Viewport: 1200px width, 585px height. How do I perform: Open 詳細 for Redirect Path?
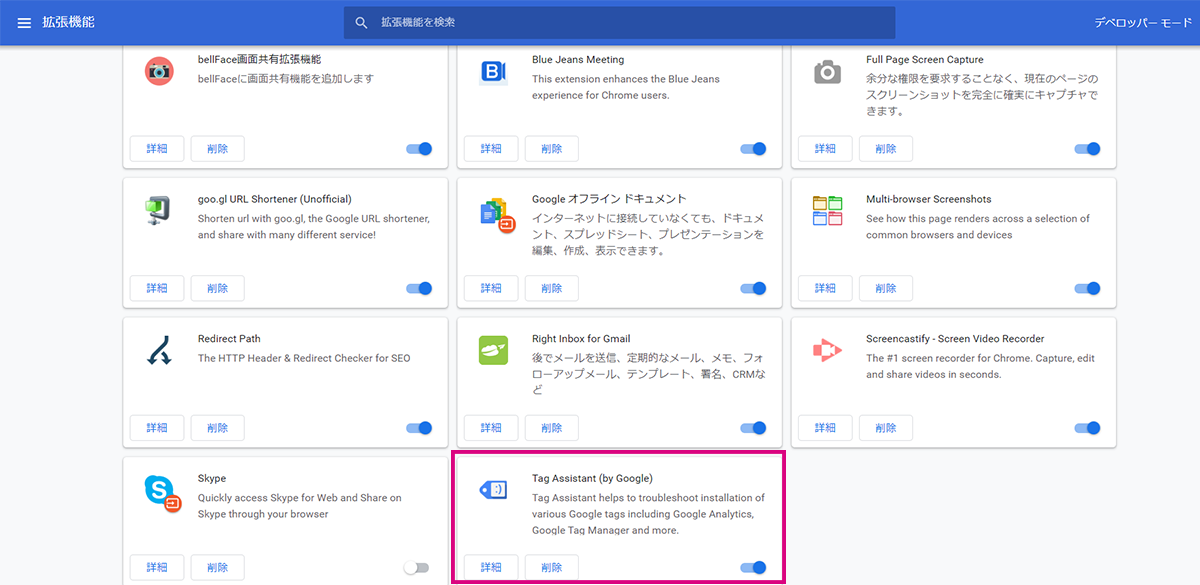click(157, 428)
